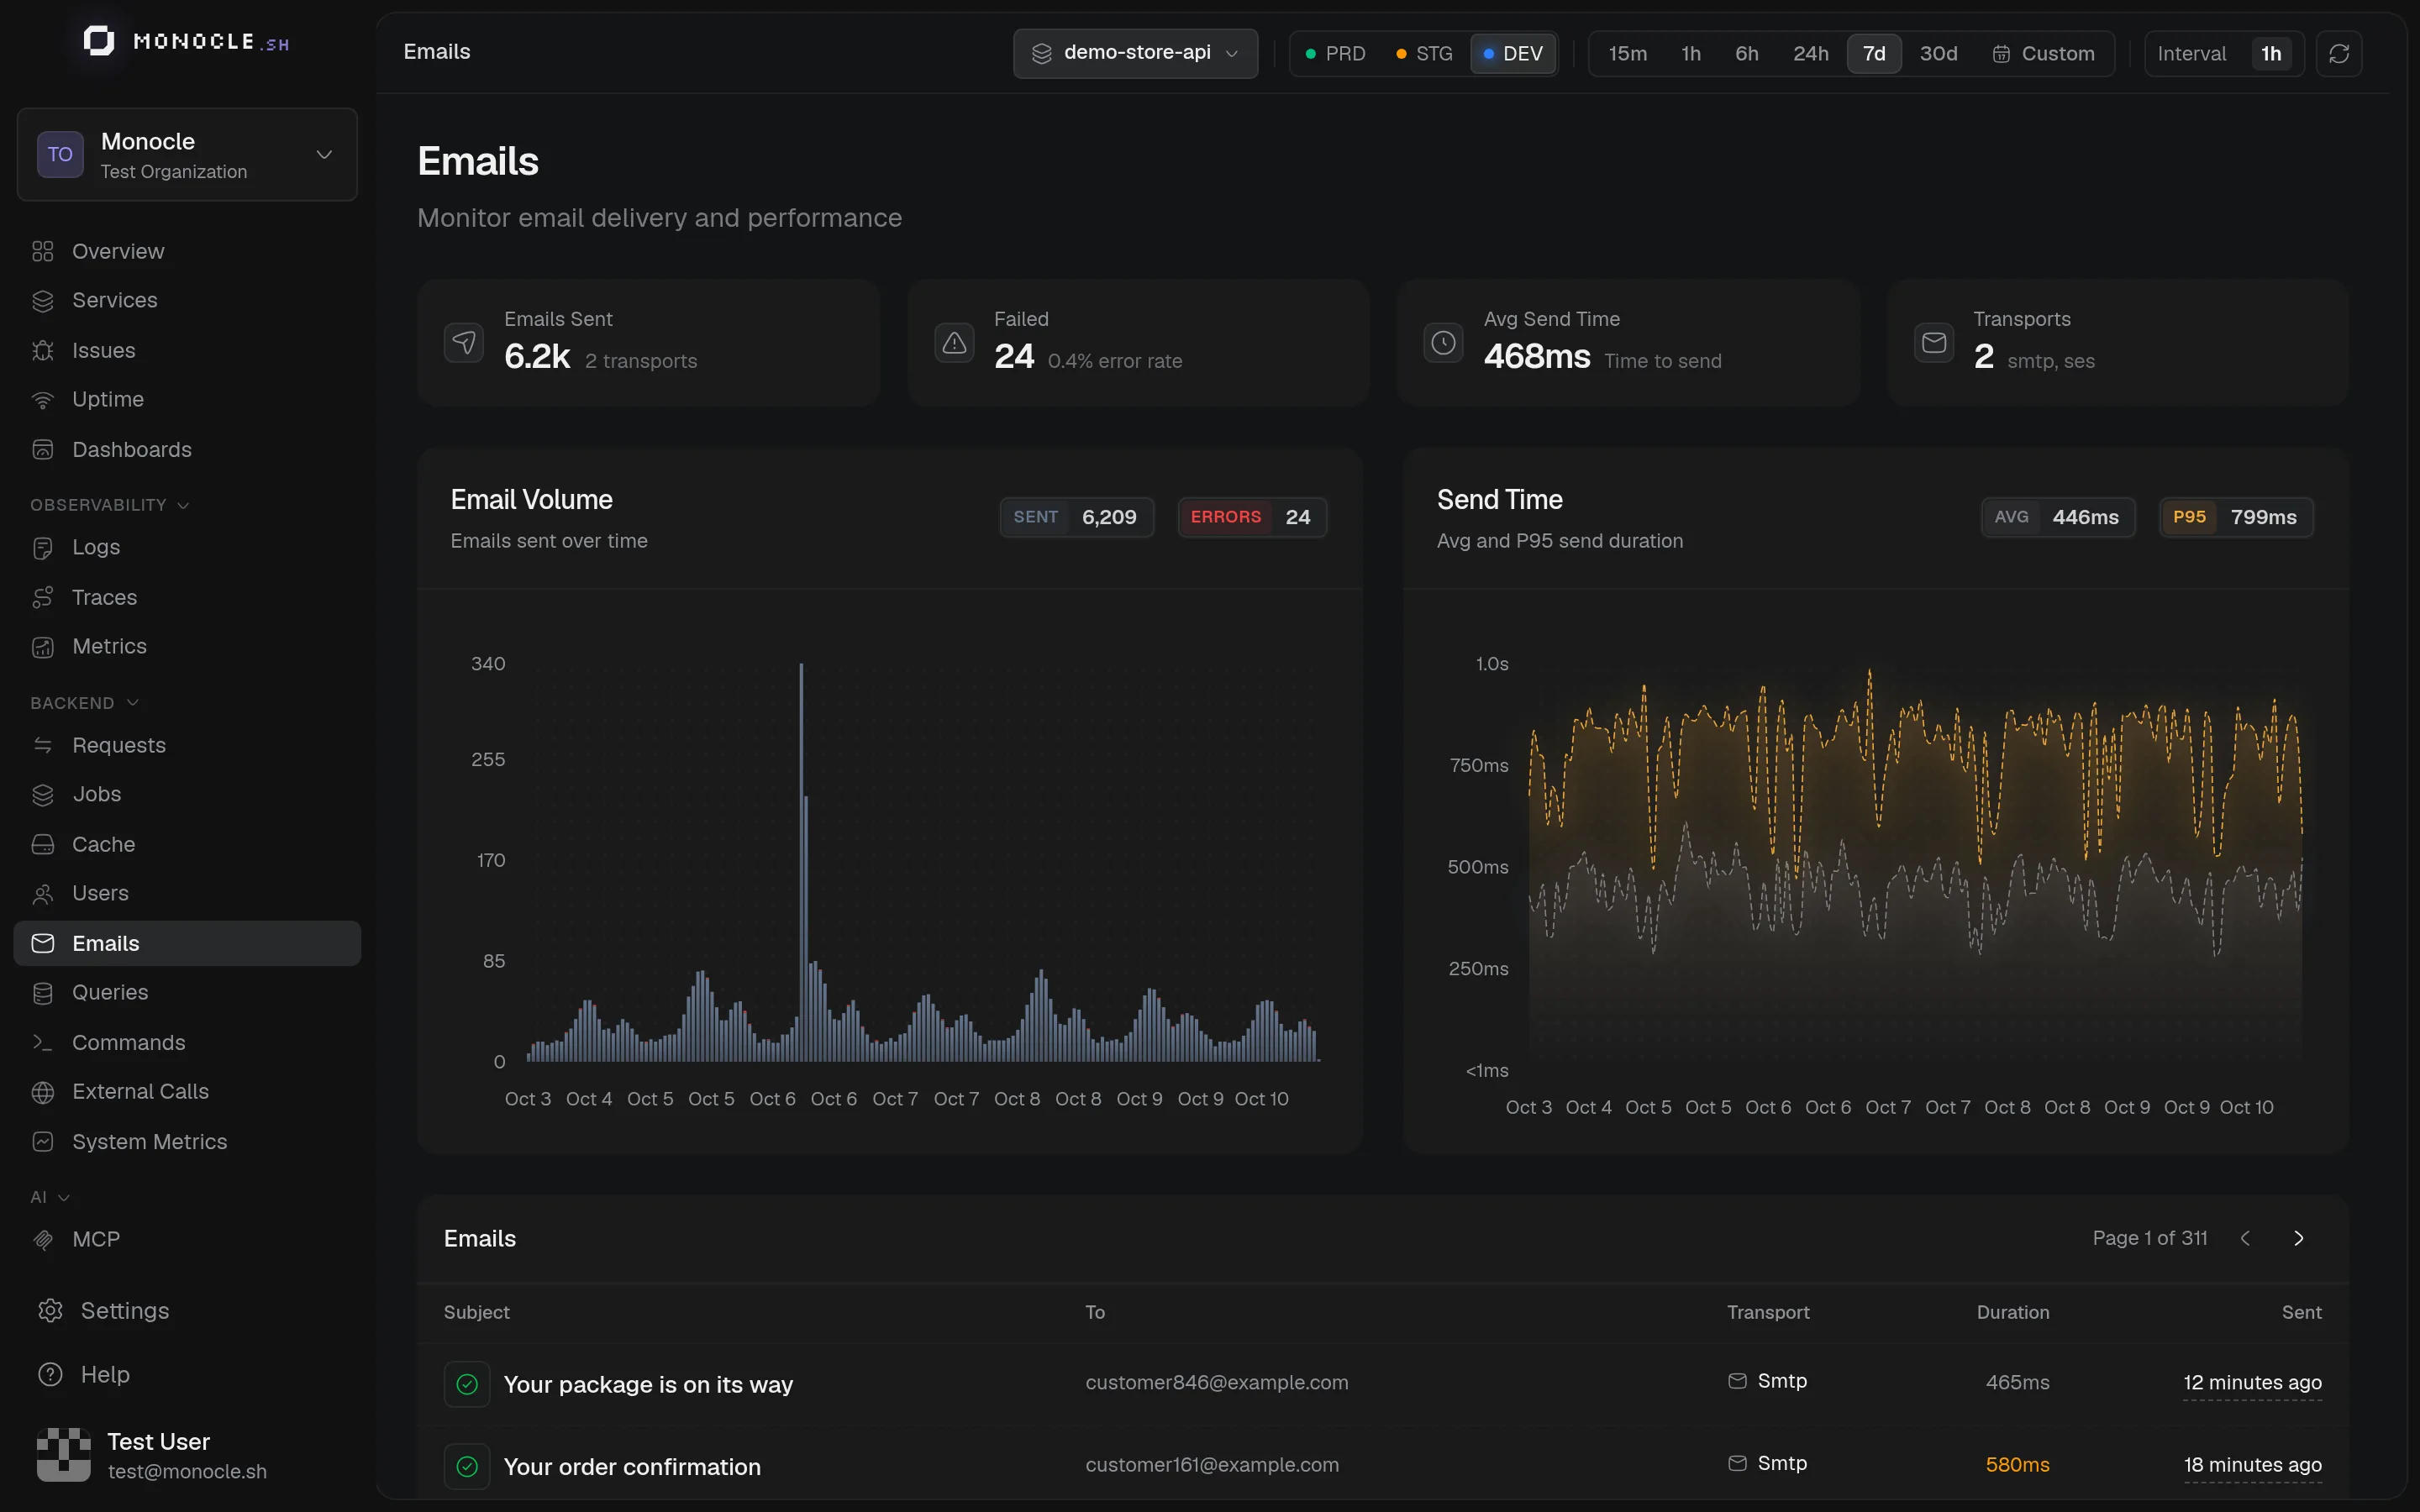
Task: Set time range to 15m
Action: click(1627, 53)
